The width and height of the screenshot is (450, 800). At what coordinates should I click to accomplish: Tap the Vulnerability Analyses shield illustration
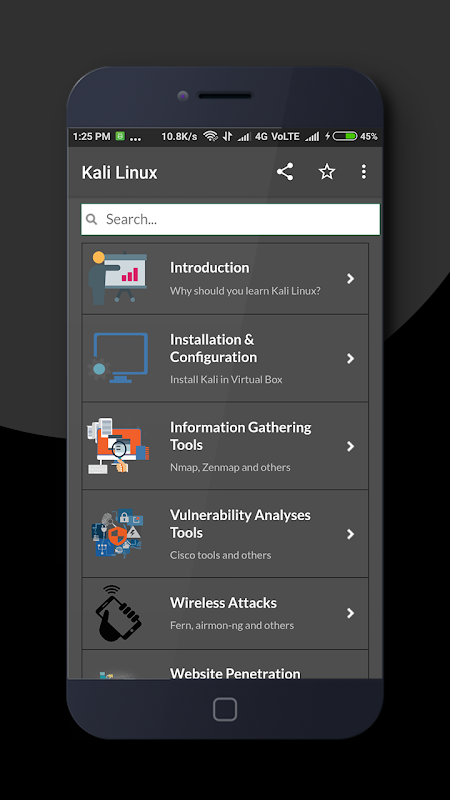click(x=117, y=533)
